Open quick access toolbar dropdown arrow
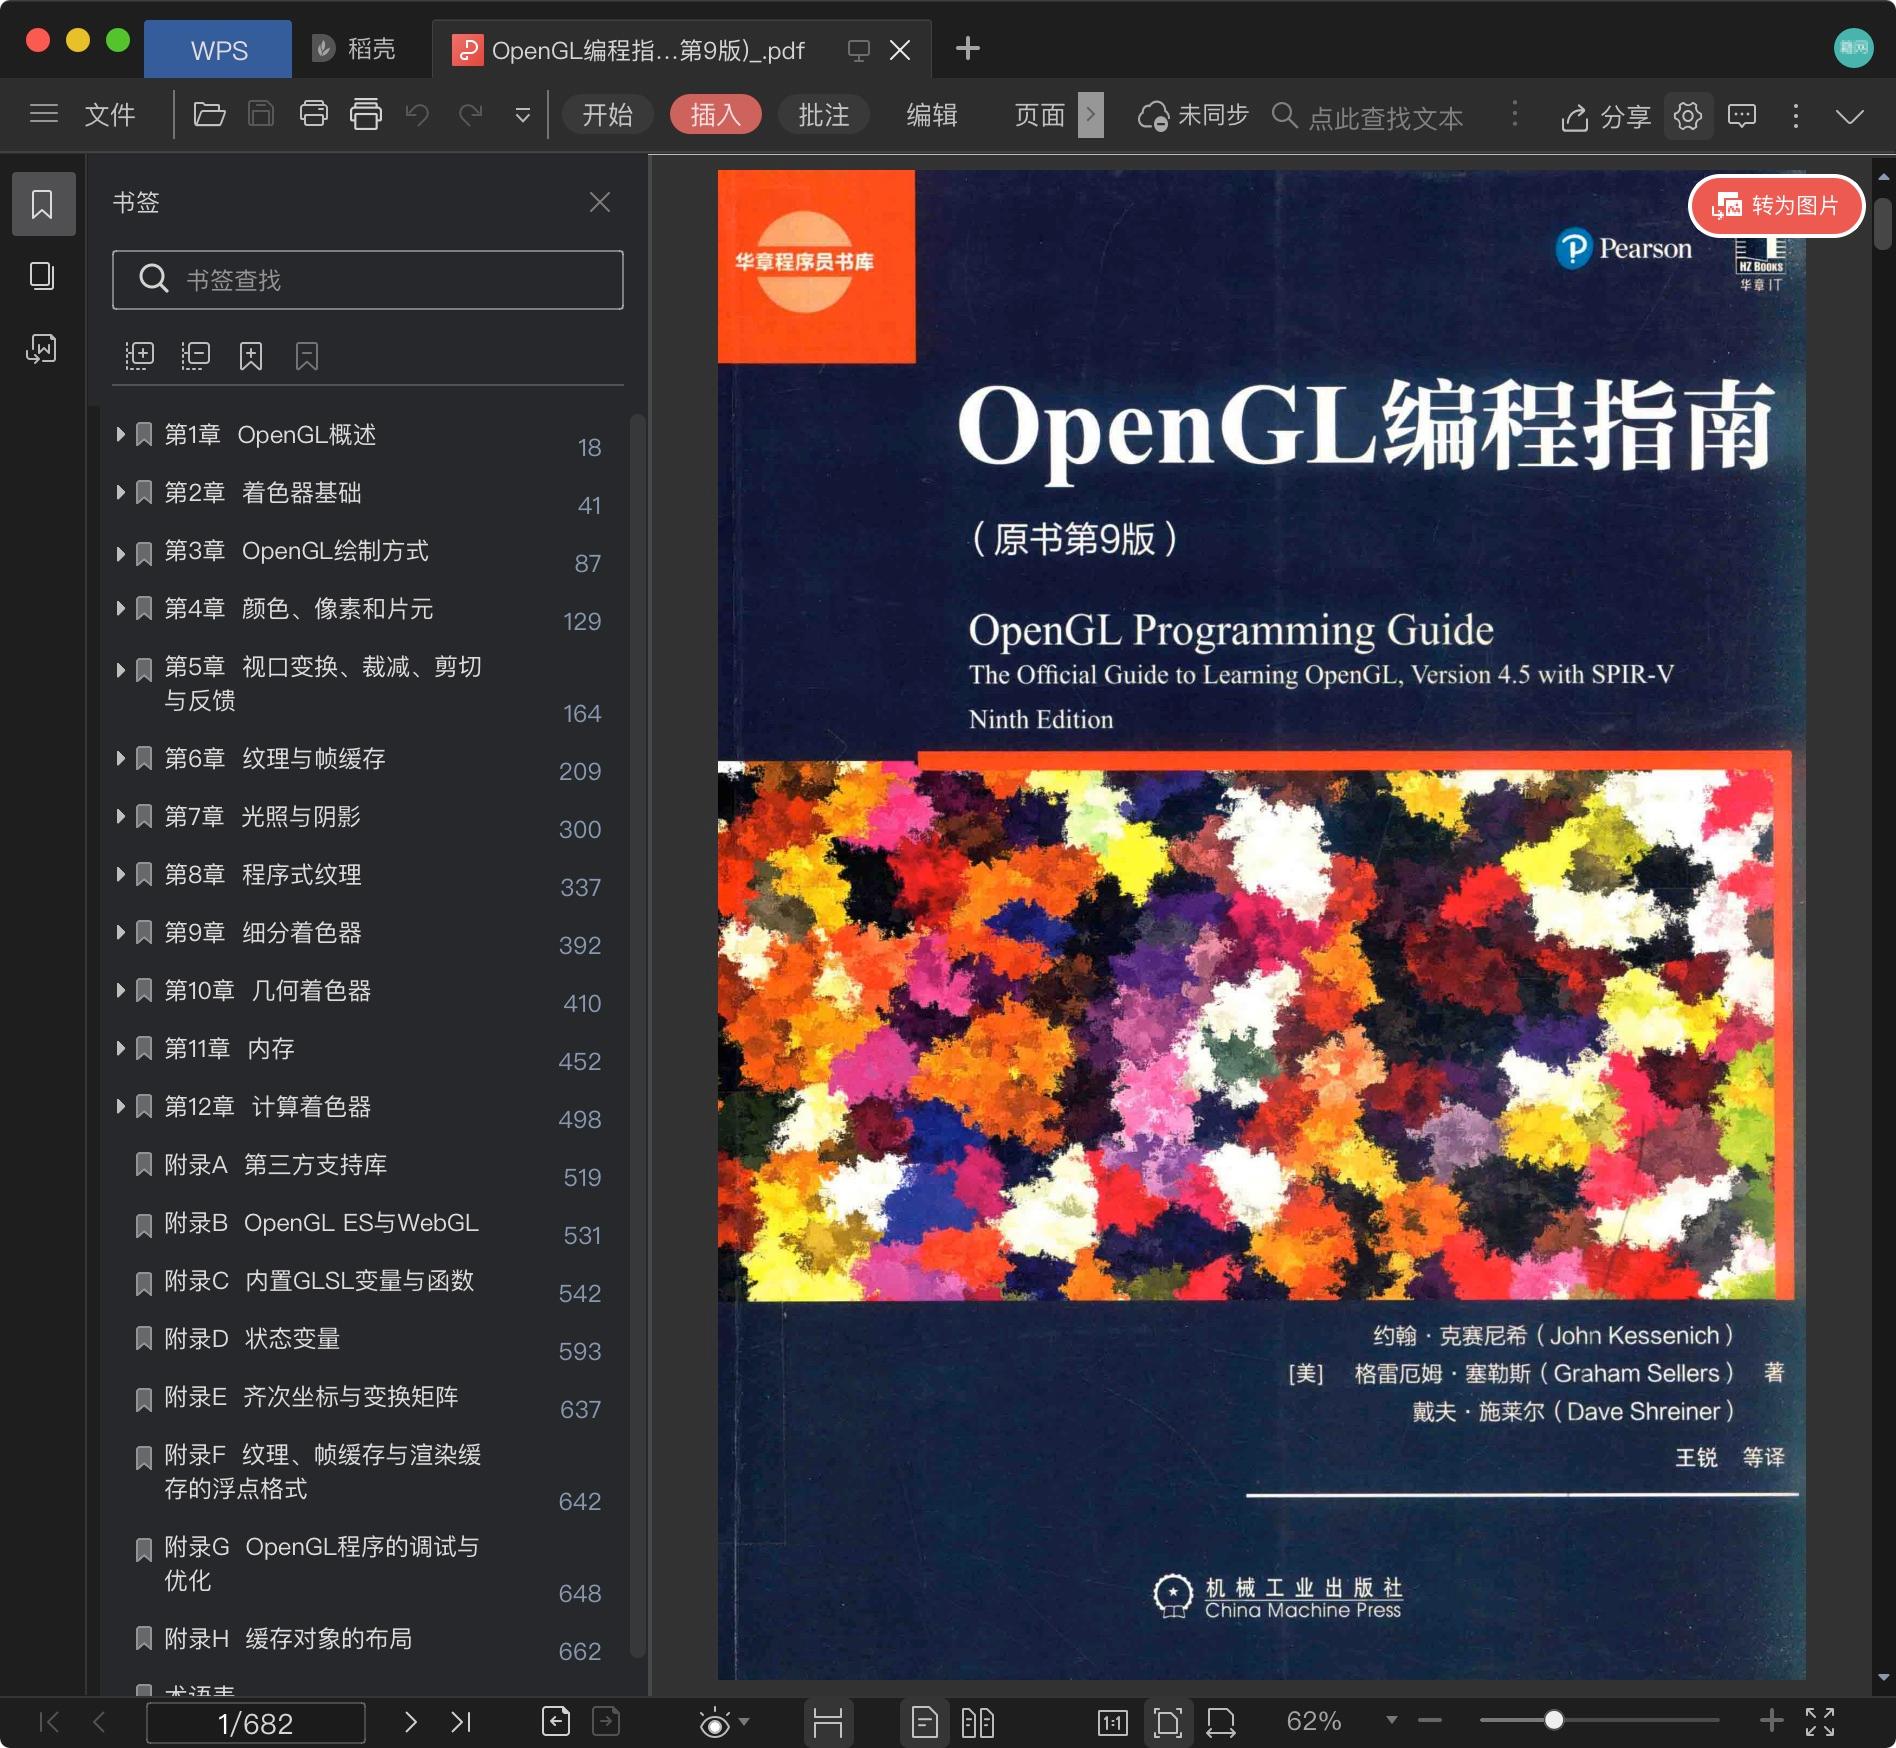Screen dimensions: 1896x1748 tap(522, 116)
